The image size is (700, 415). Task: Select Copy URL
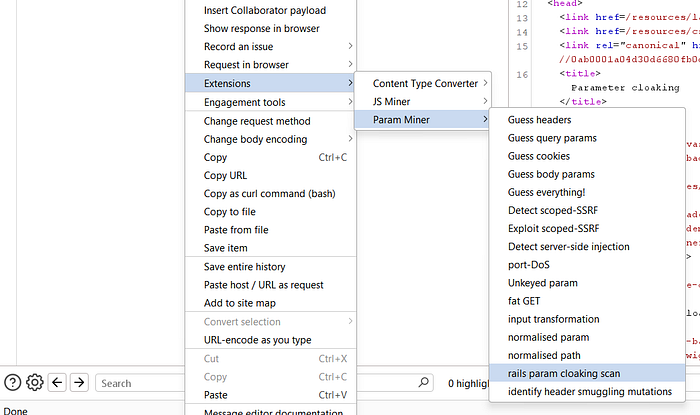coord(271,175)
